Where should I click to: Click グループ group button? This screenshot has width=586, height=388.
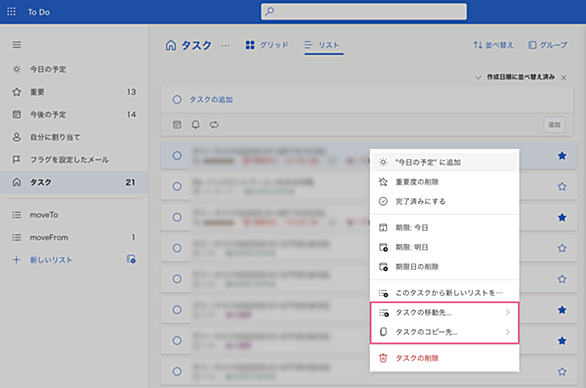[x=548, y=45]
